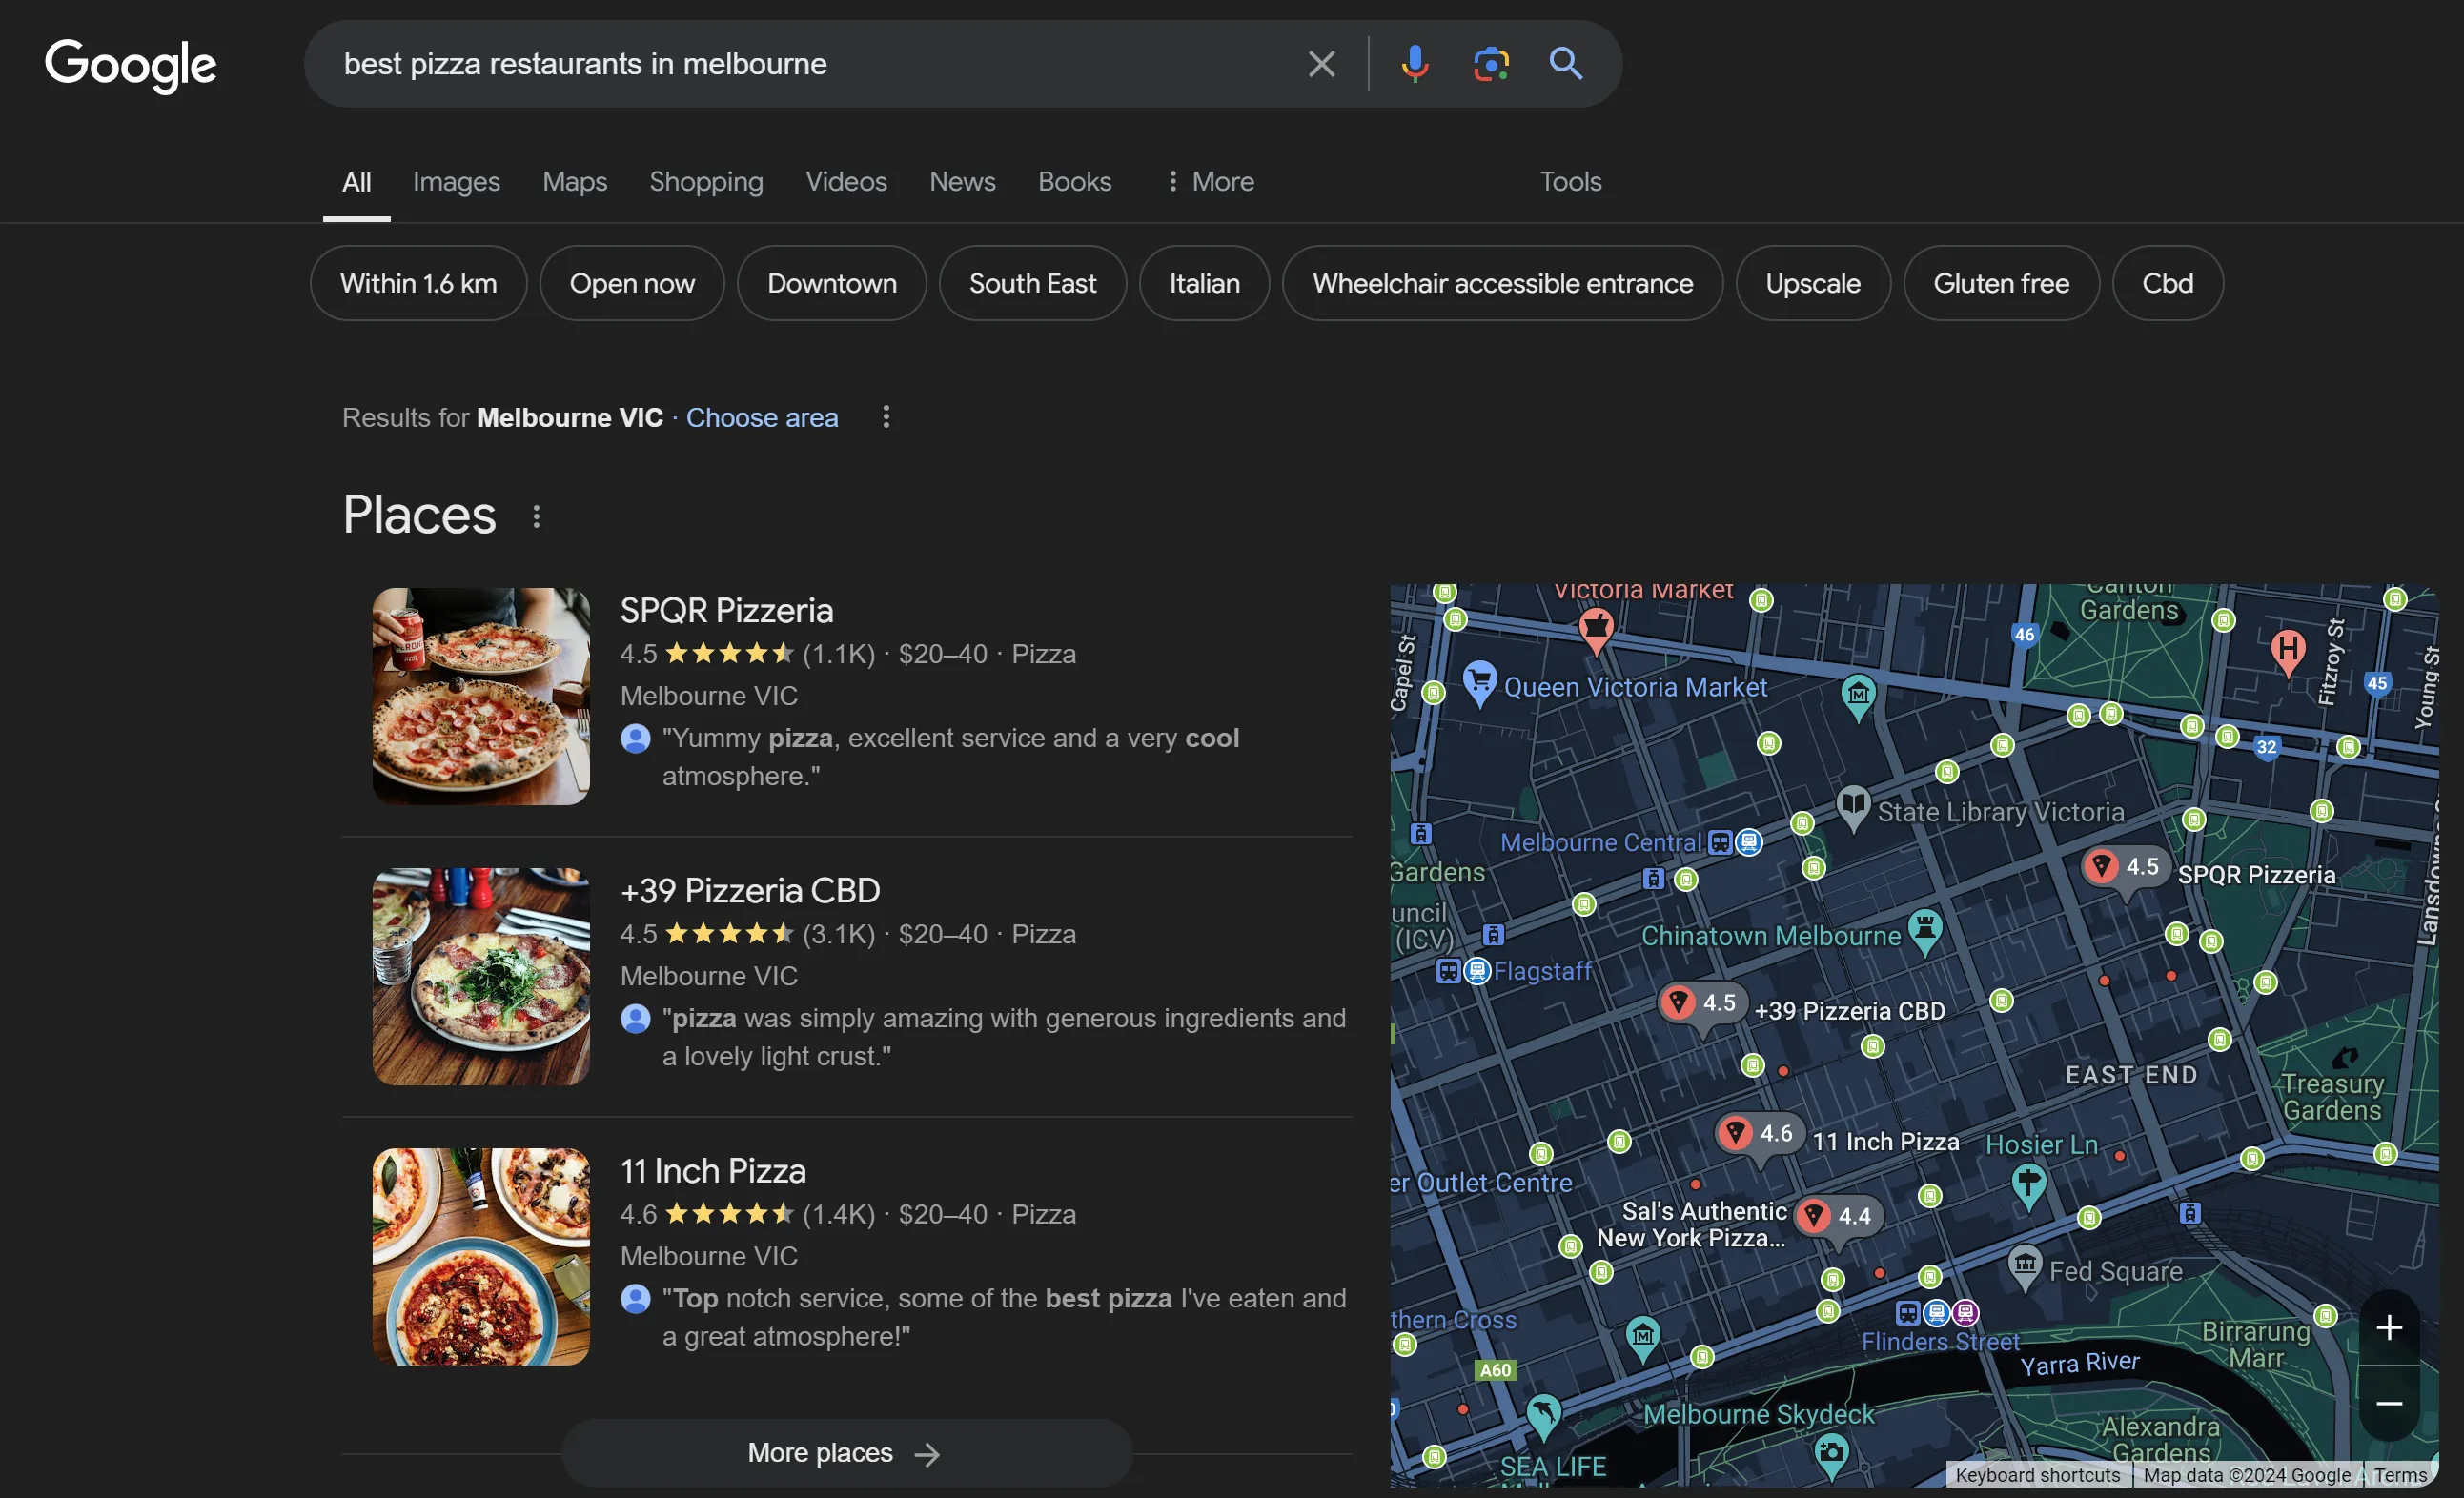Toggle the Downtown filter chip
The height and width of the screenshot is (1498, 2464).
point(832,283)
